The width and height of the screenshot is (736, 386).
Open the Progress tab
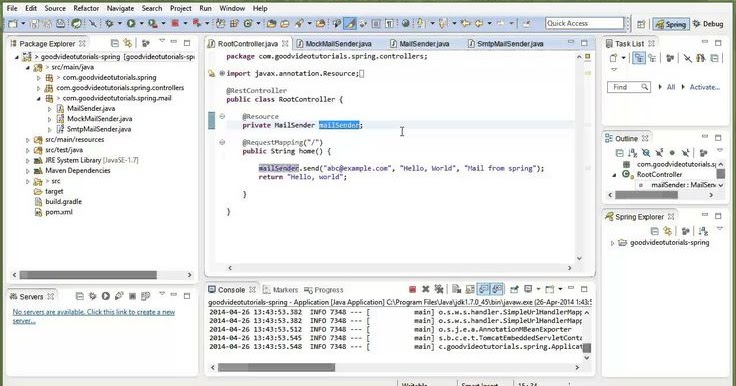pos(324,290)
